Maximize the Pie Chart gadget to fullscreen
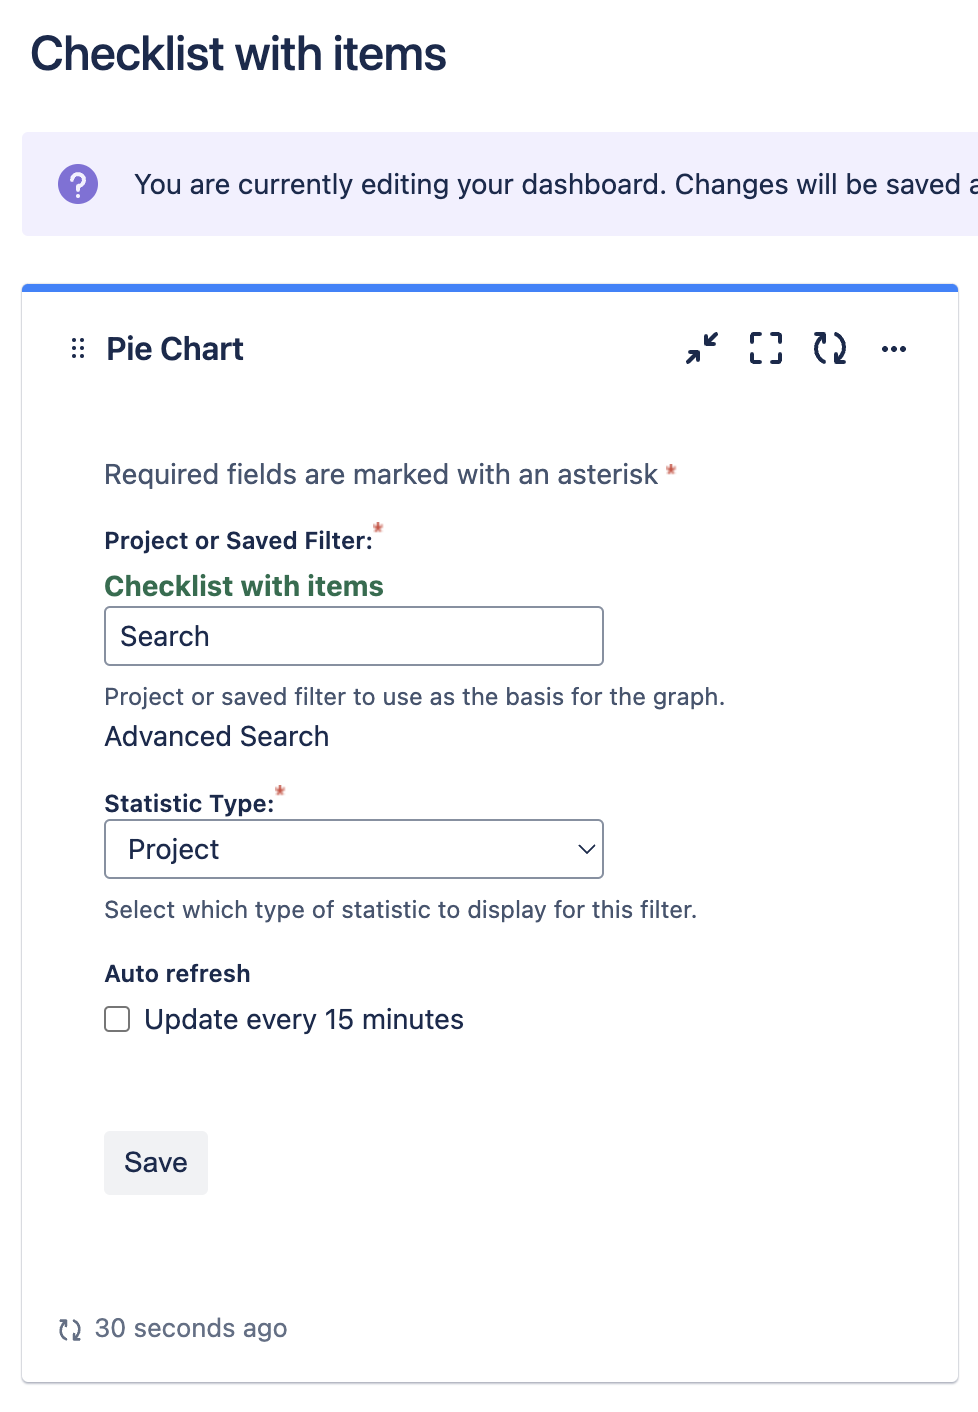The image size is (978, 1412). coord(766,349)
